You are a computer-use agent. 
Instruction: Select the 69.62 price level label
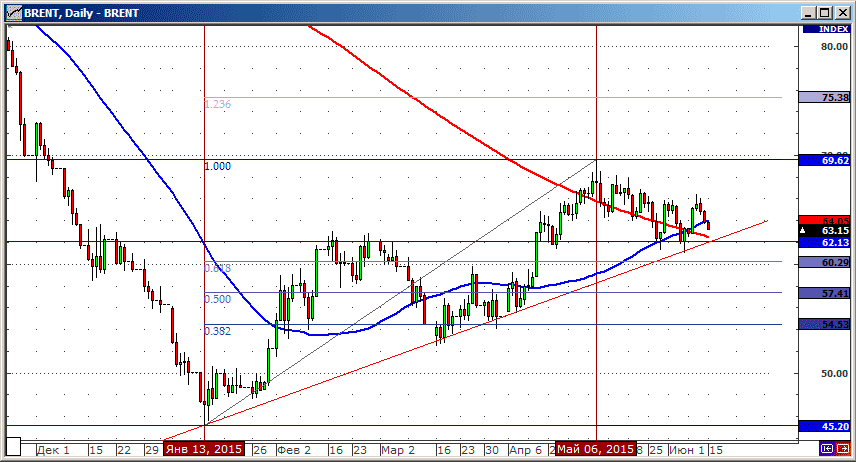click(x=824, y=160)
